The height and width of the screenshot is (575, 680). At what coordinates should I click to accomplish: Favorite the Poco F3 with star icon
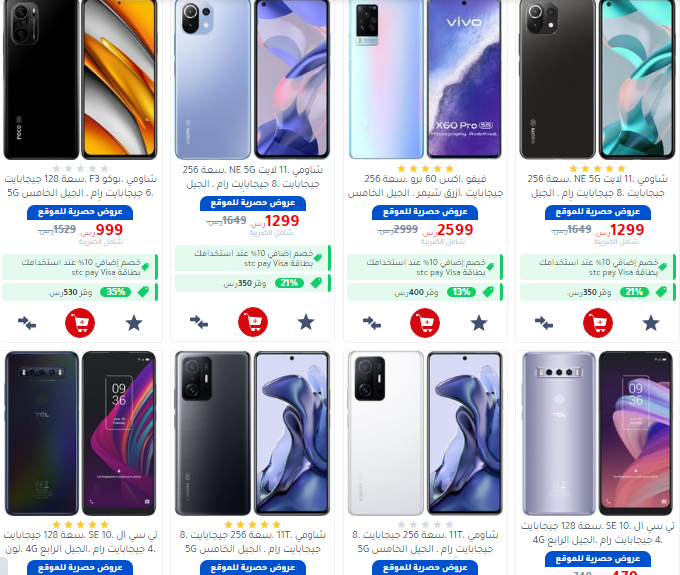pyautogui.click(x=134, y=323)
